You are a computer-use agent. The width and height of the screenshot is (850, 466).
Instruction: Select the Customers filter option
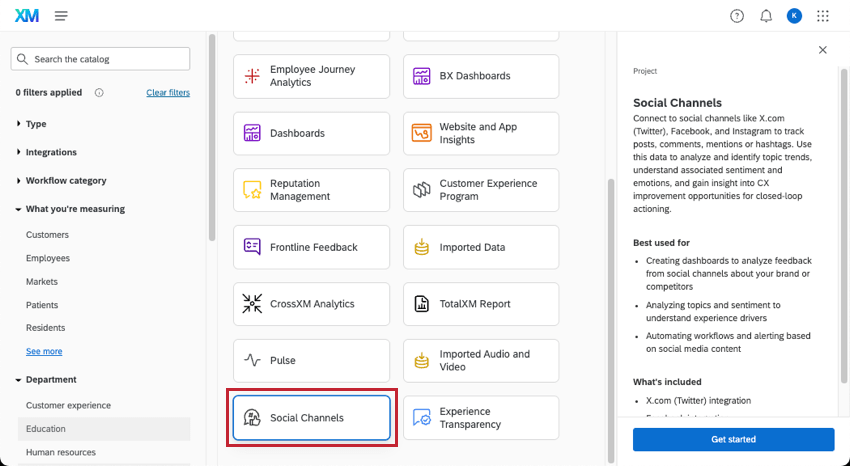(47, 235)
